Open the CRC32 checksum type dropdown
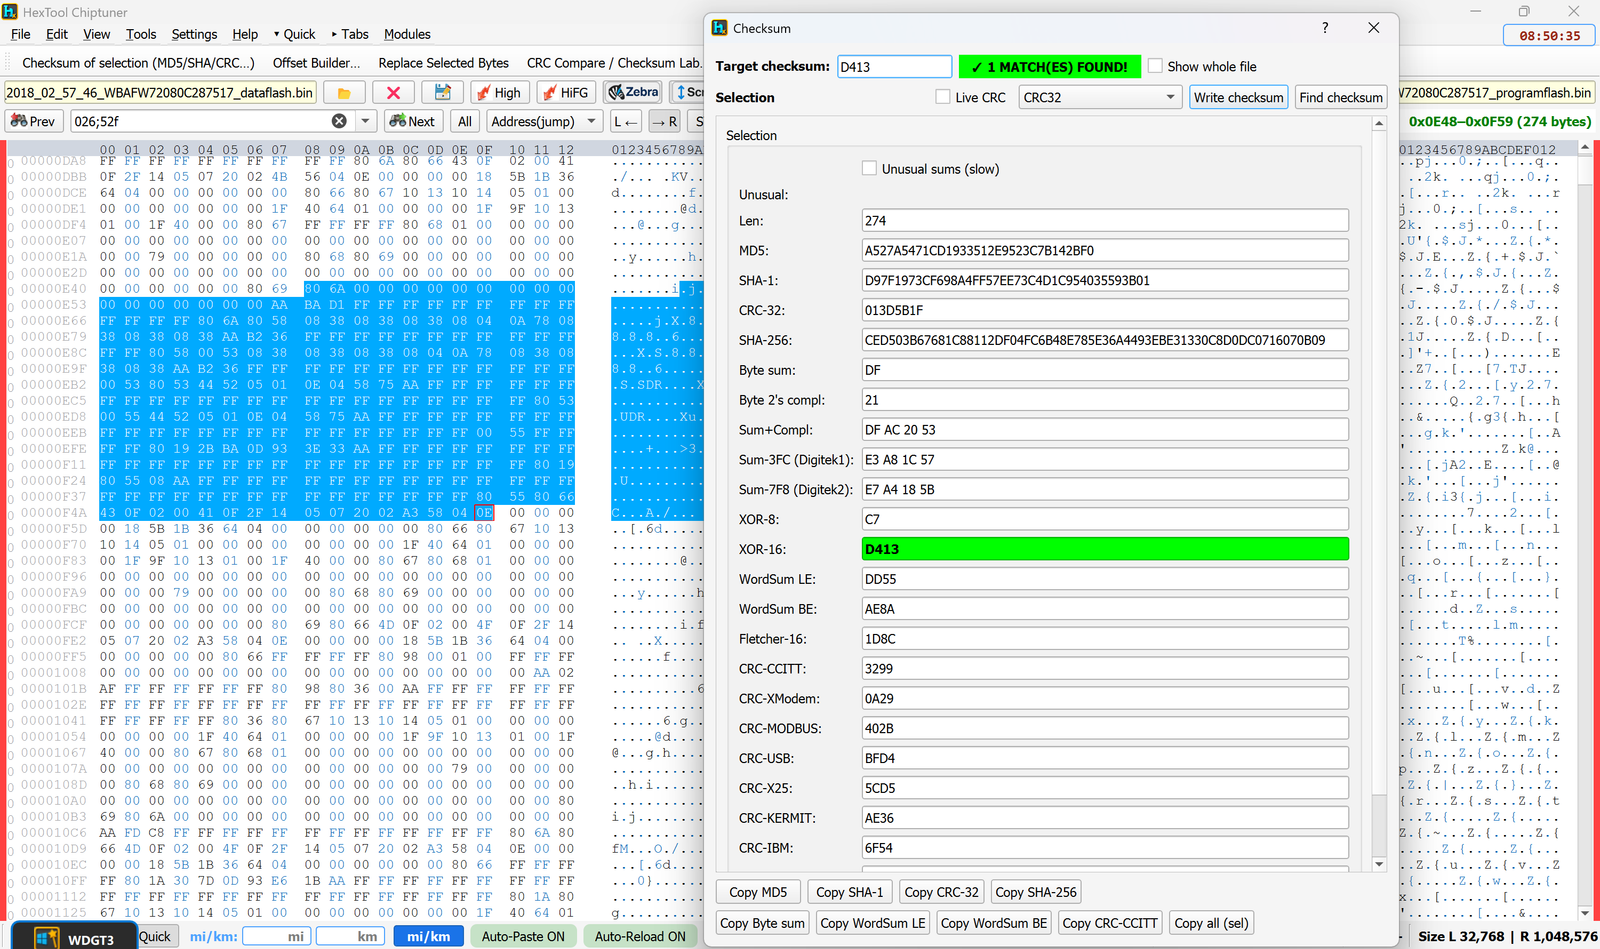Image resolution: width=1600 pixels, height=949 pixels. coord(1170,96)
